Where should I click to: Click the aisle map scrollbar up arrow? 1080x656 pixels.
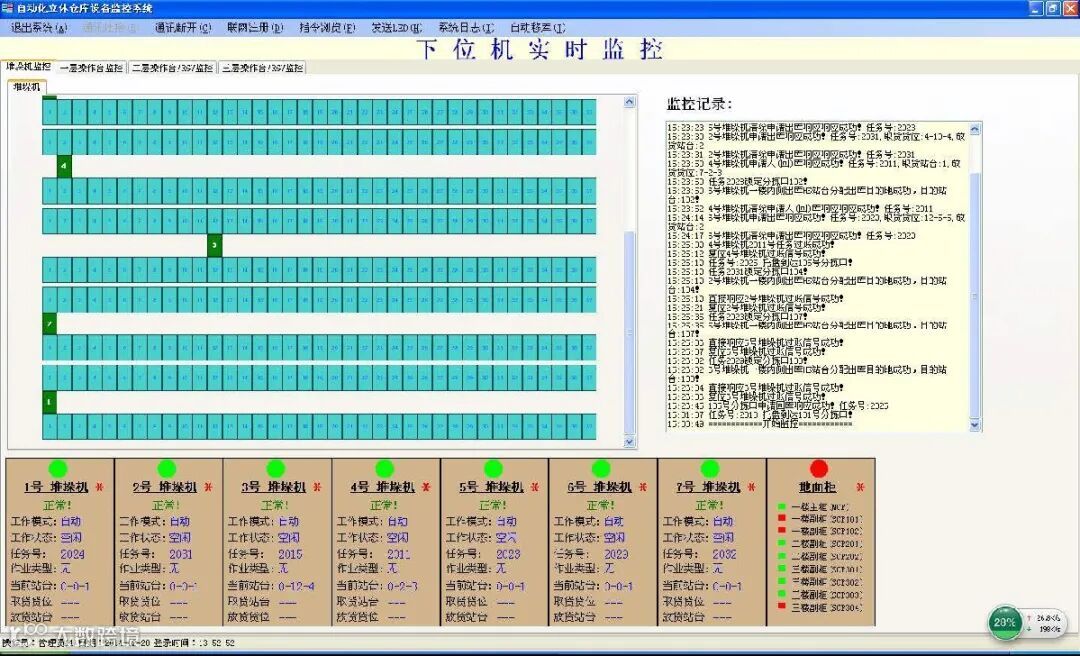coord(630,102)
